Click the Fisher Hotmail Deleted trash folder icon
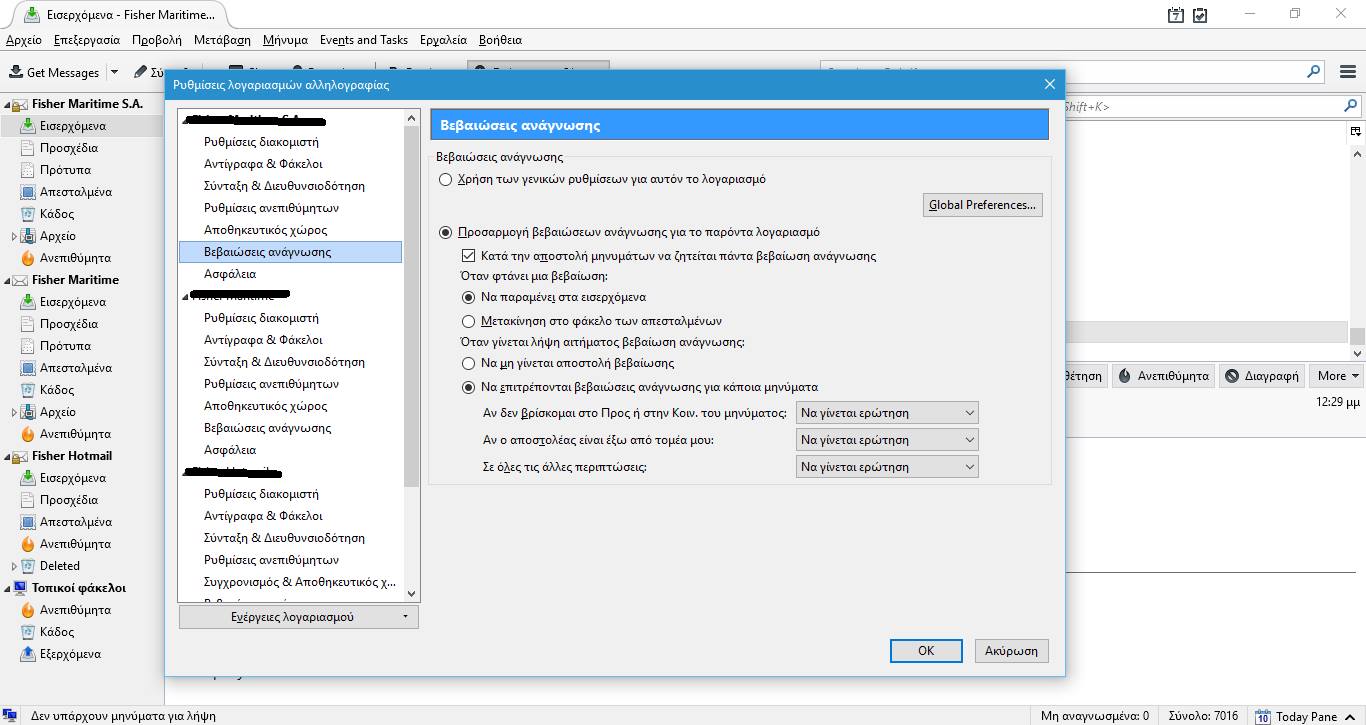This screenshot has height=725, width=1366. pos(28,566)
